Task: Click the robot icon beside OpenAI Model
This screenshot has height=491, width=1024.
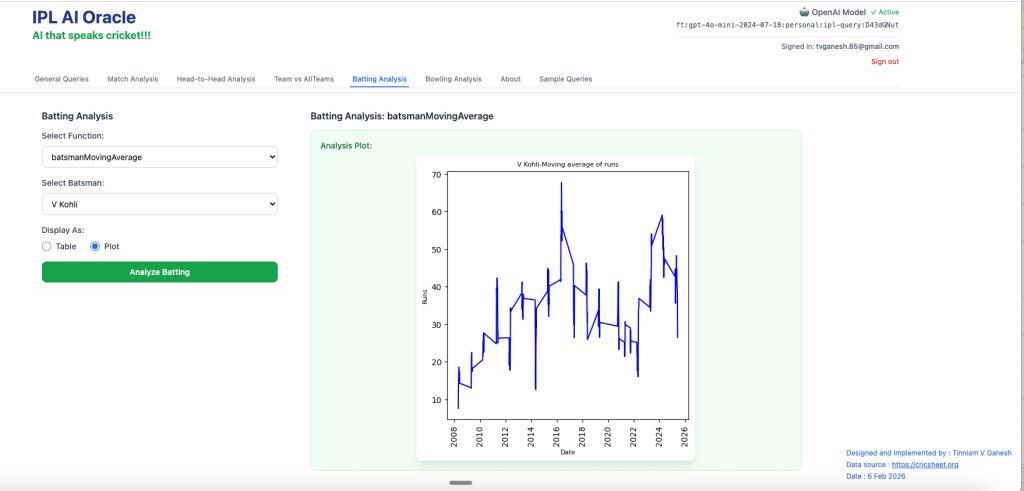Action: (806, 12)
